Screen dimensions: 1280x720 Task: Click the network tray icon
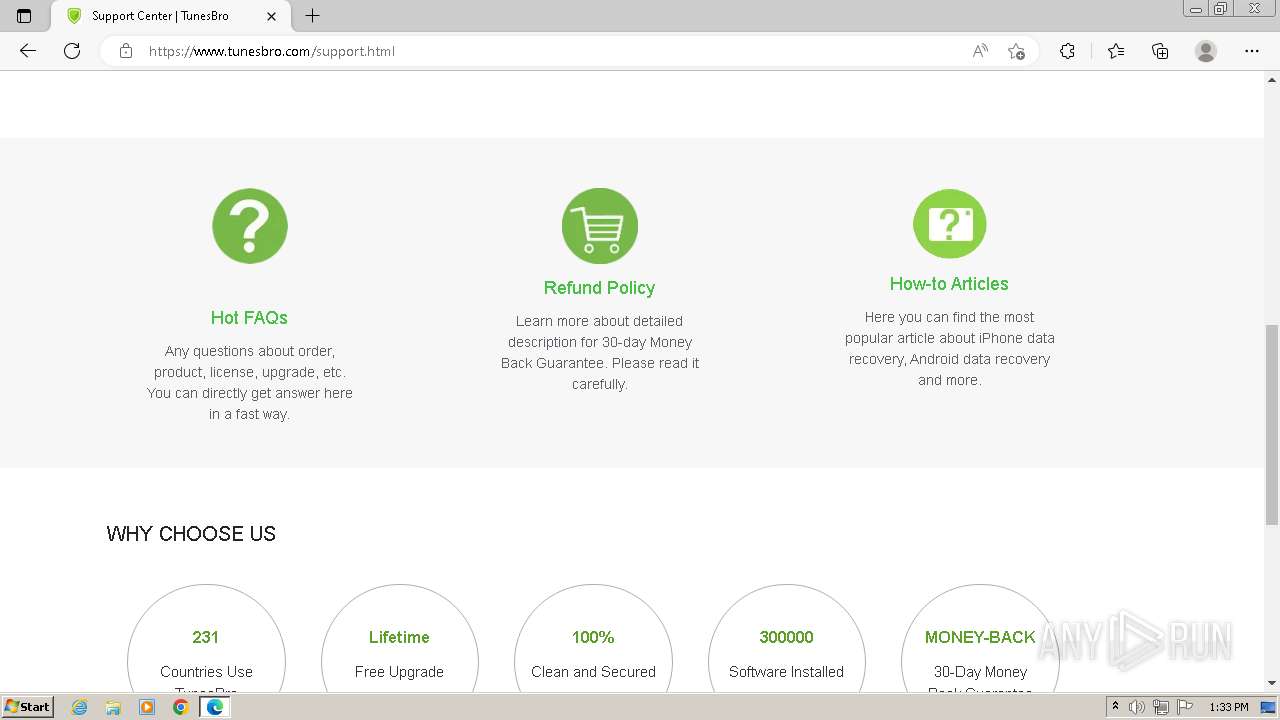pos(1161,707)
